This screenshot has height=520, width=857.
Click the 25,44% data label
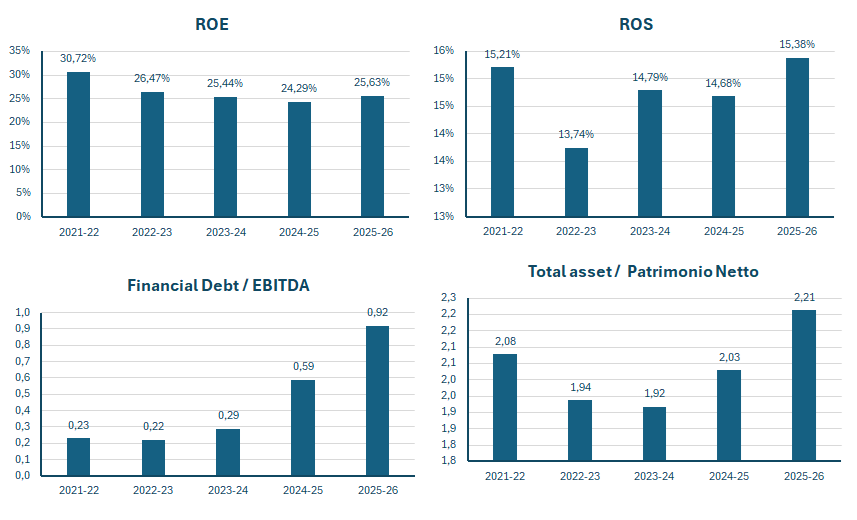225,84
